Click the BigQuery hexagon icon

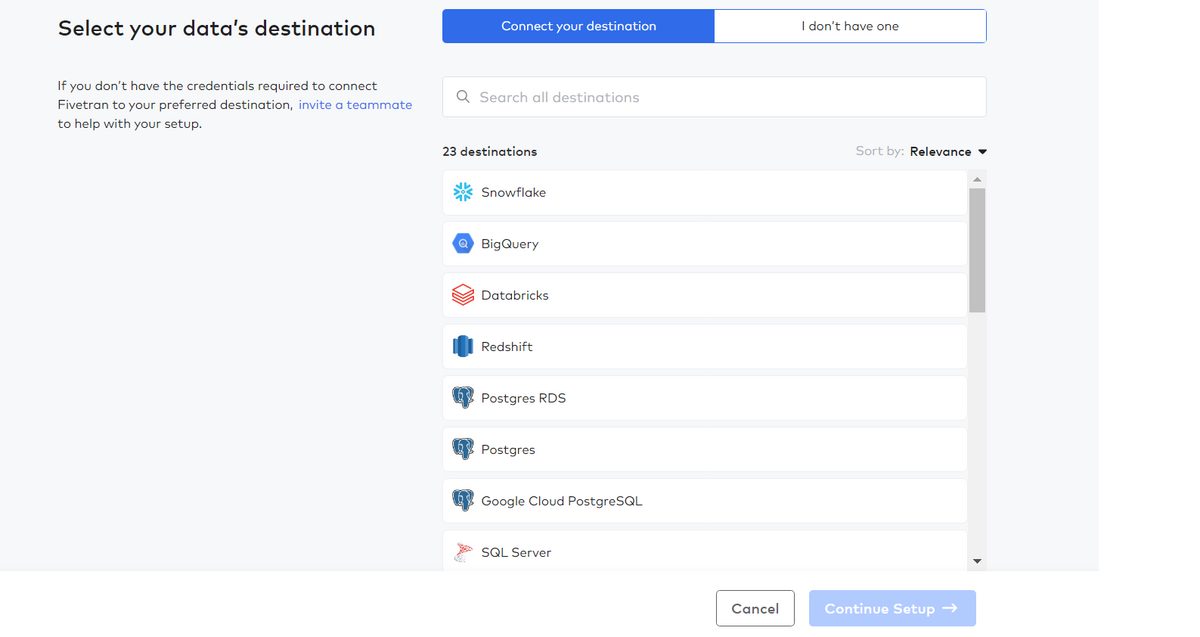click(462, 244)
